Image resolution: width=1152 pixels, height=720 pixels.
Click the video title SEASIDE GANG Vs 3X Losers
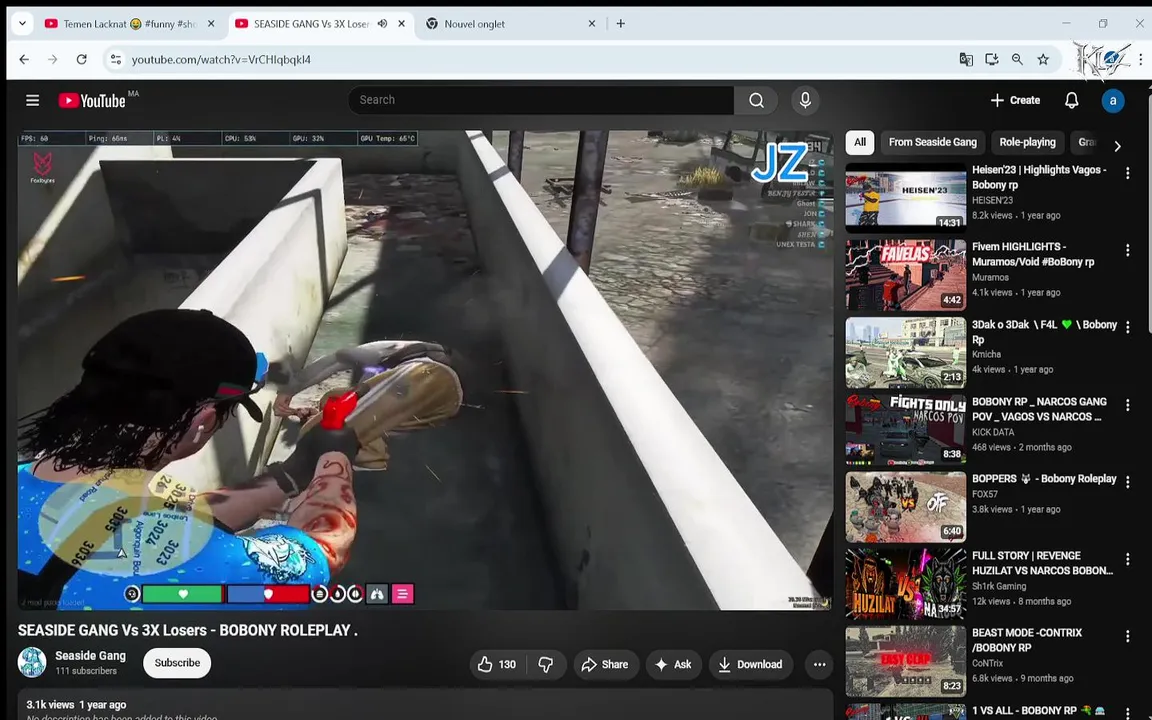pyautogui.click(x=187, y=630)
